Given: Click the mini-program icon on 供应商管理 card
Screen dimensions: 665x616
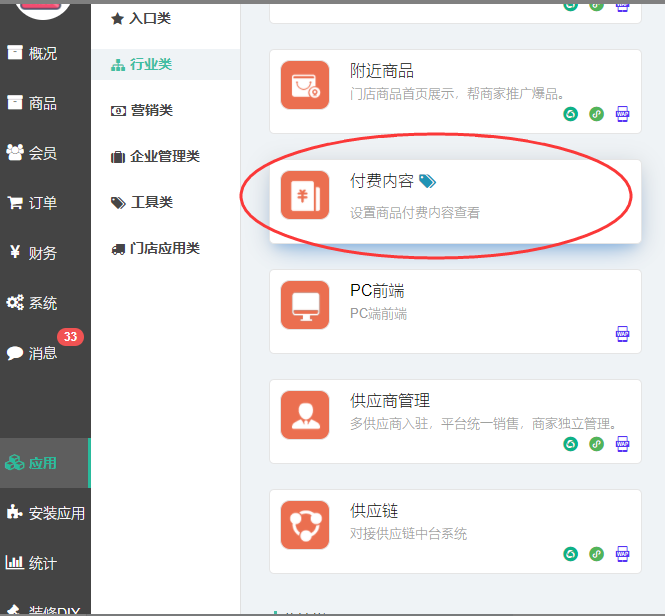Looking at the screenshot, I should coord(570,444).
